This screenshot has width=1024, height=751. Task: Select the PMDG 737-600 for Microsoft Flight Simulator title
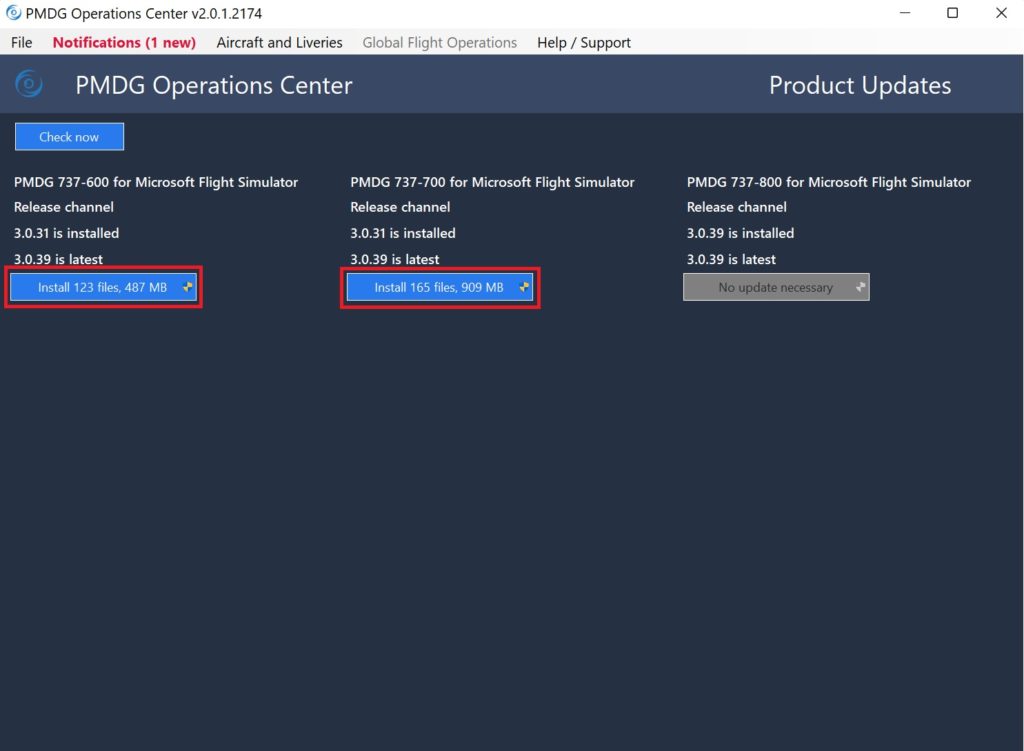156,182
